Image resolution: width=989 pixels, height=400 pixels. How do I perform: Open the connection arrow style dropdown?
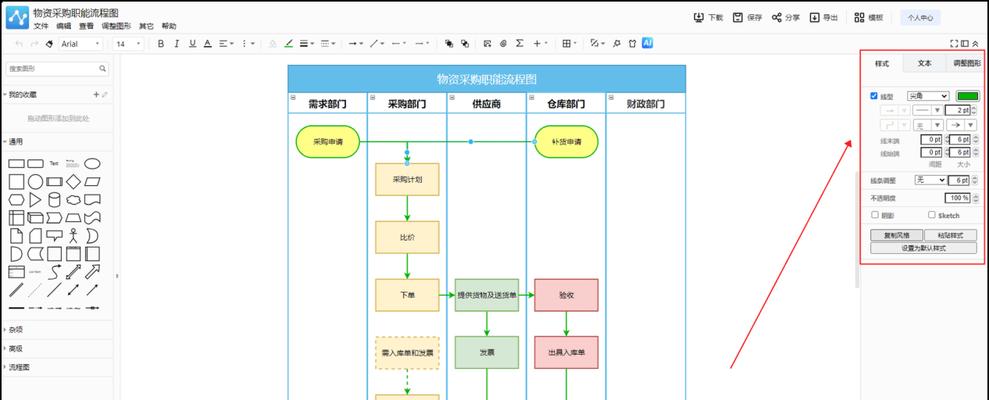[x=356, y=44]
